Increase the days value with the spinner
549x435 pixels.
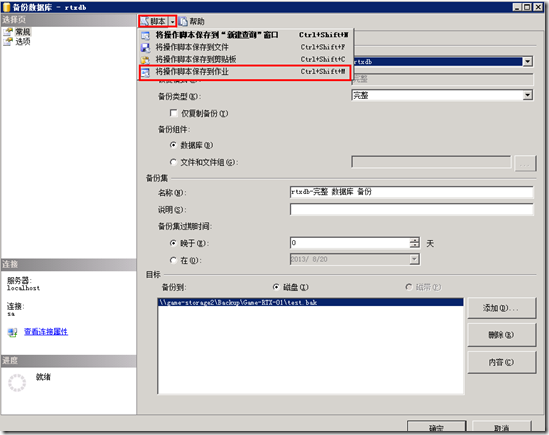[415, 240]
